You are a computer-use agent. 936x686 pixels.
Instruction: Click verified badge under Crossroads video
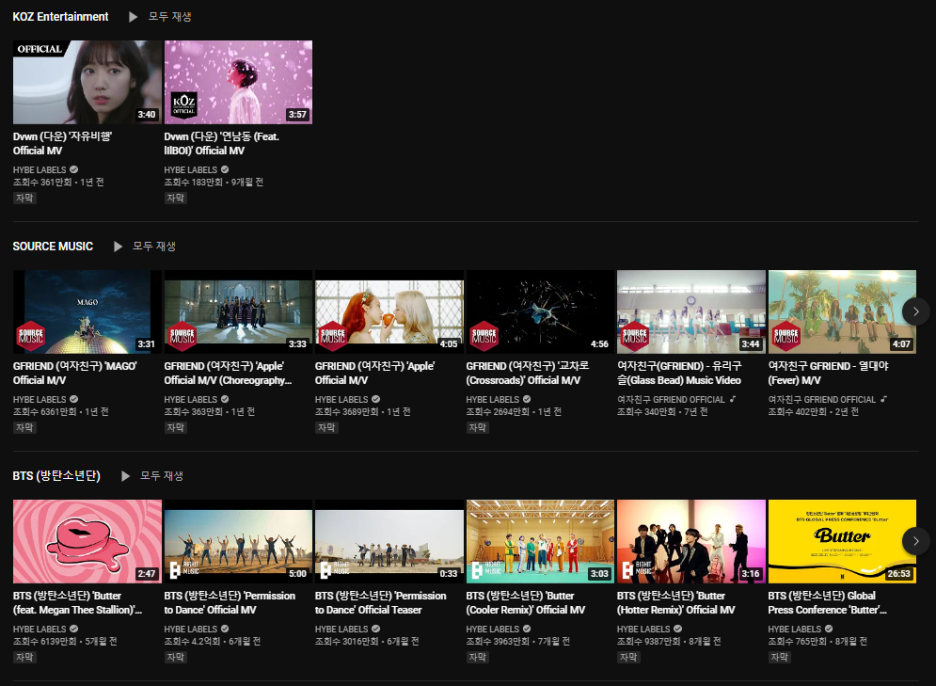click(526, 399)
